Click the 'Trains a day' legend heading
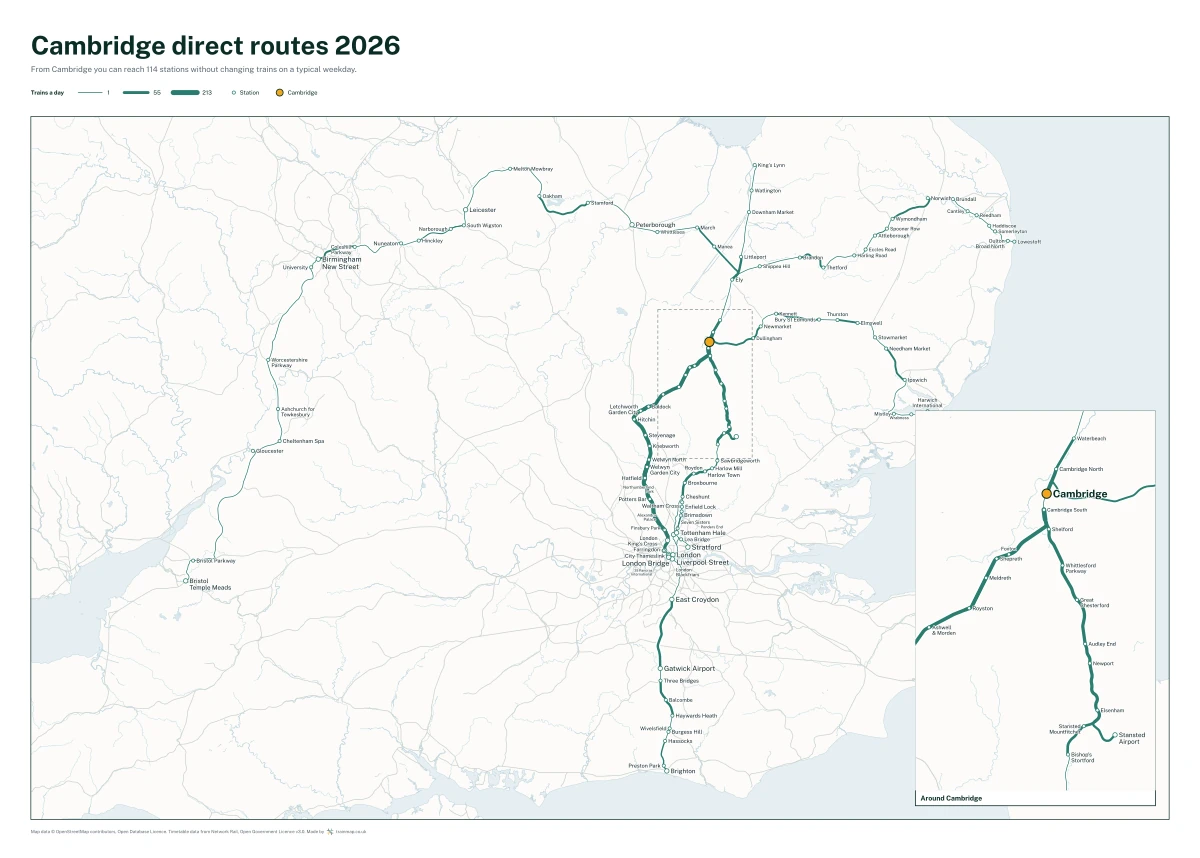The height and width of the screenshot is (858, 1200). (x=46, y=92)
